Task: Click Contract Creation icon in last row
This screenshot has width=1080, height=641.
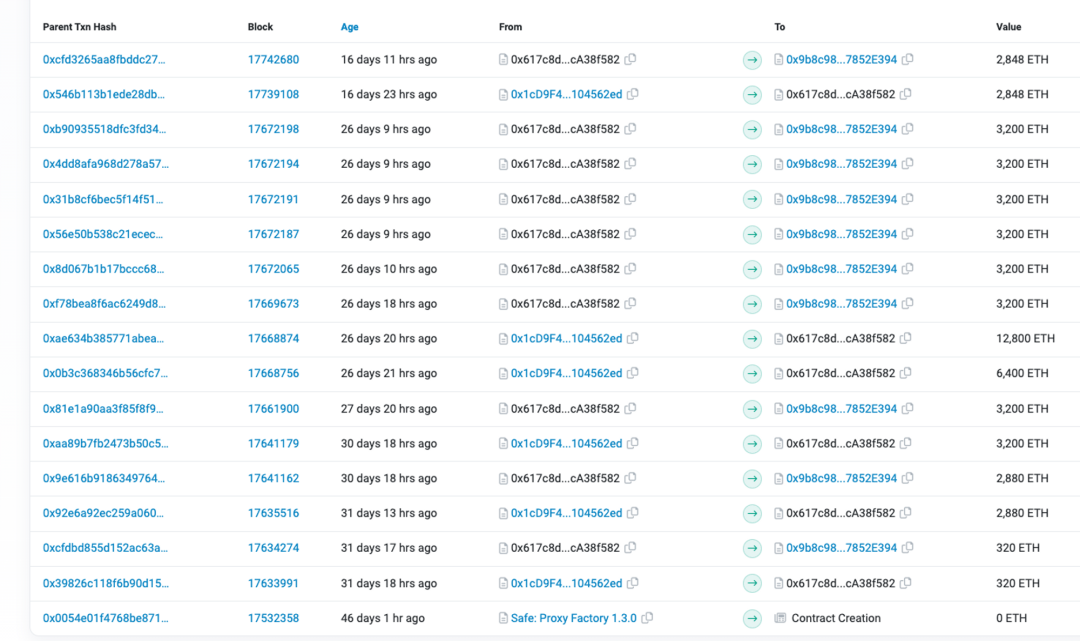Action: 780,618
